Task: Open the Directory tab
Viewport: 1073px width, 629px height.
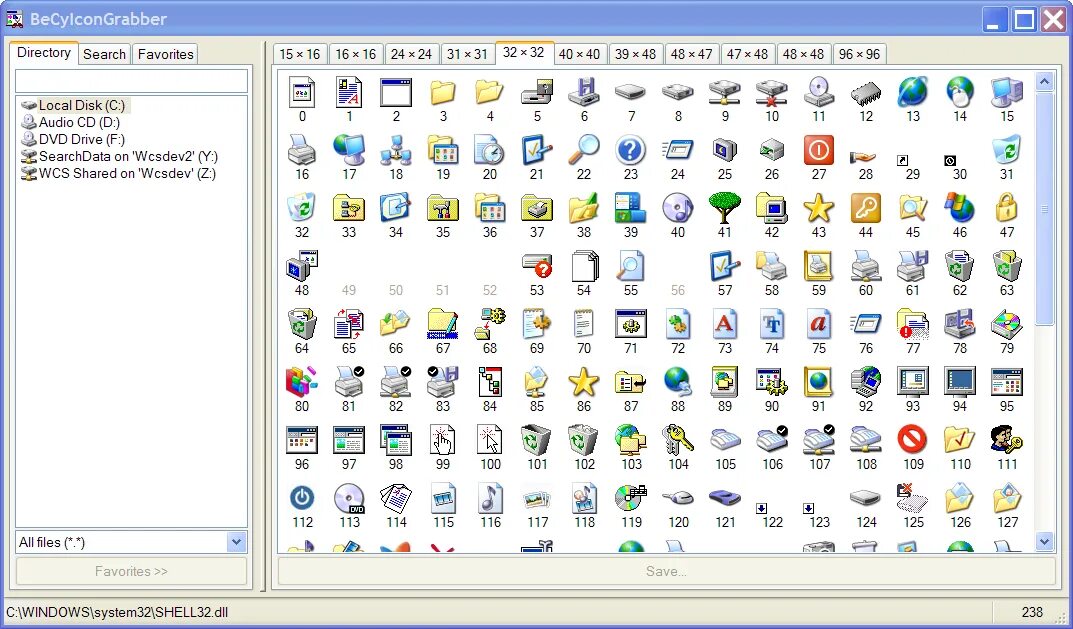Action: [x=44, y=53]
